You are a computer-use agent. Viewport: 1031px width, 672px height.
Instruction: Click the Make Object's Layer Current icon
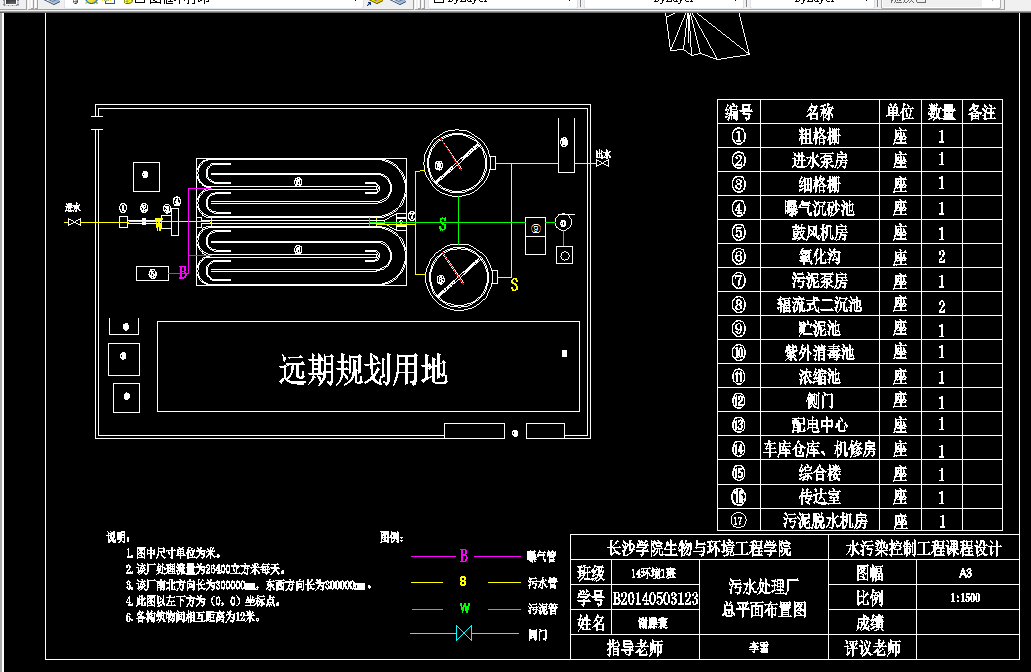pyautogui.click(x=374, y=4)
